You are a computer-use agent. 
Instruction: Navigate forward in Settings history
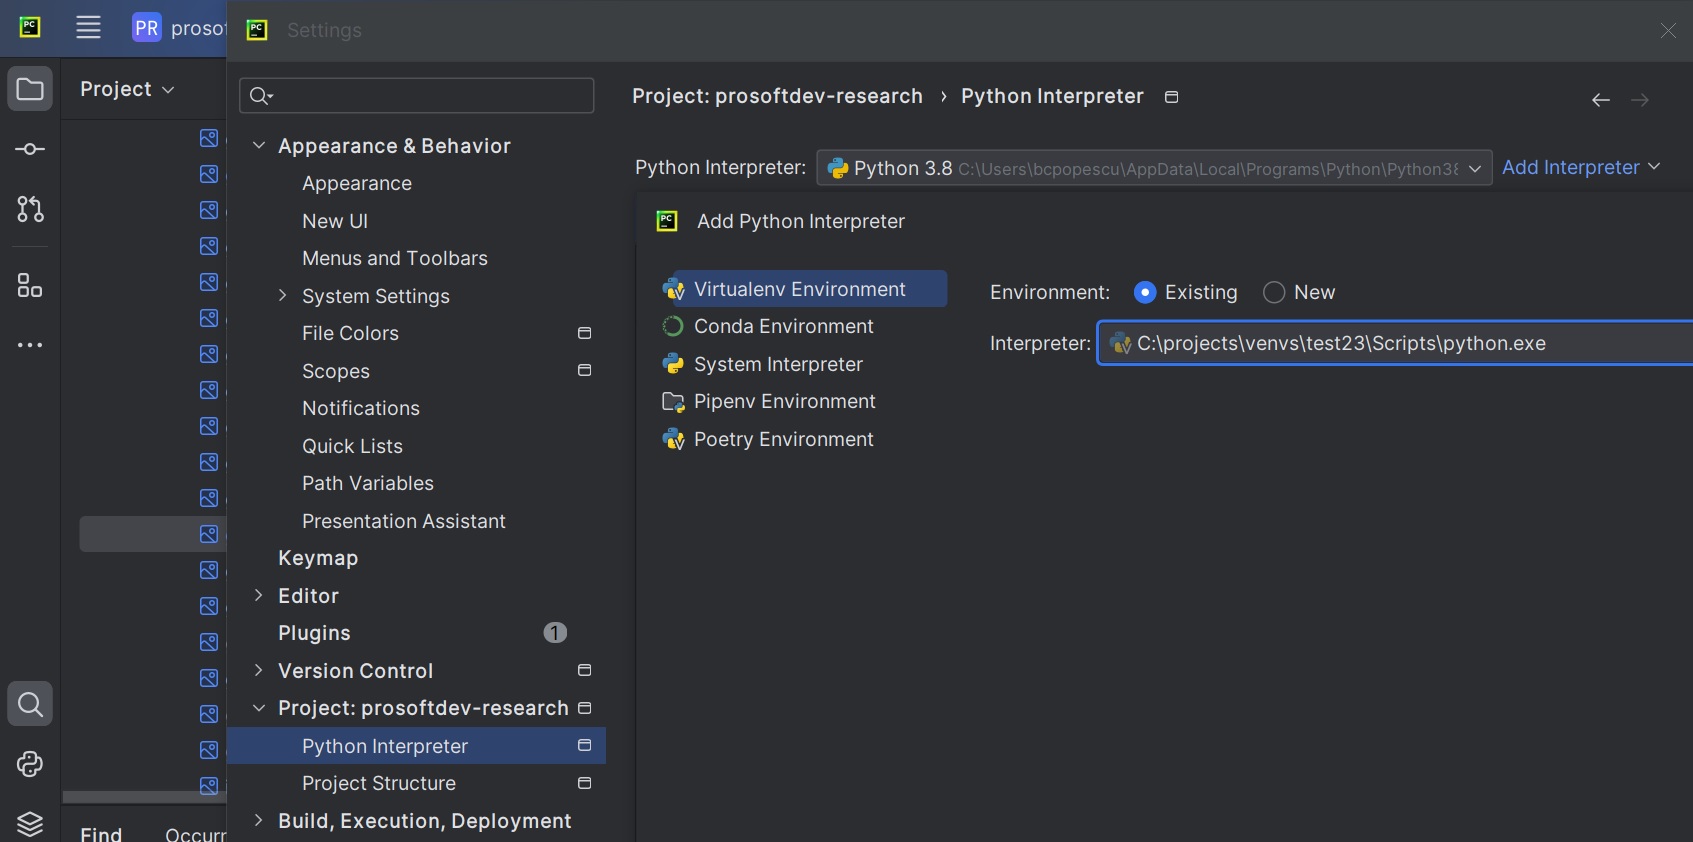[1640, 100]
